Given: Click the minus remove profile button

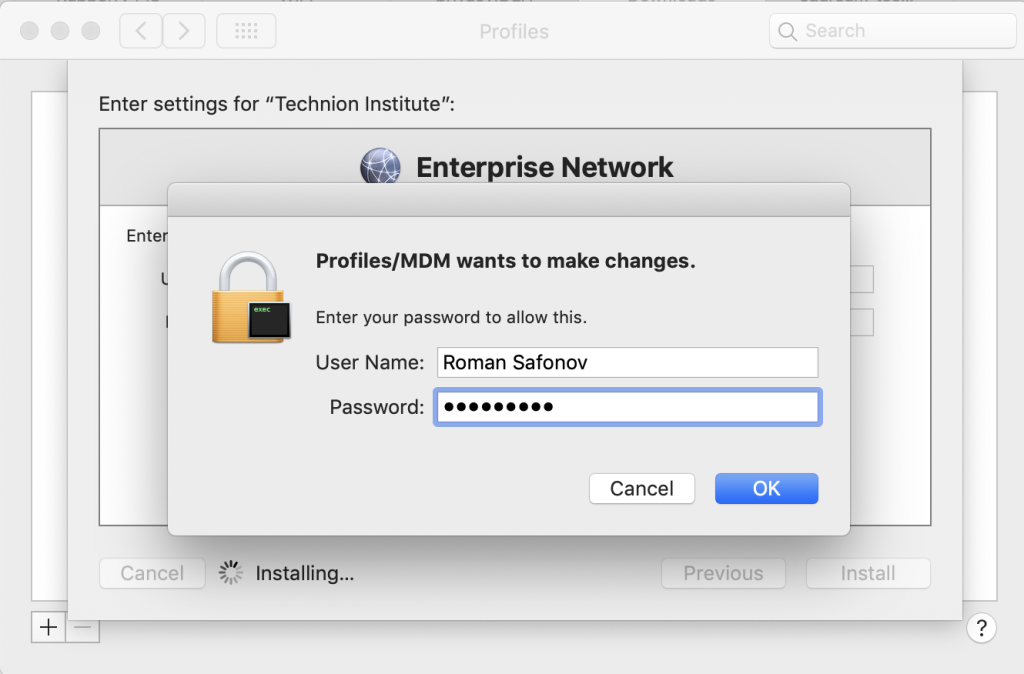Looking at the screenshot, I should click(83, 627).
